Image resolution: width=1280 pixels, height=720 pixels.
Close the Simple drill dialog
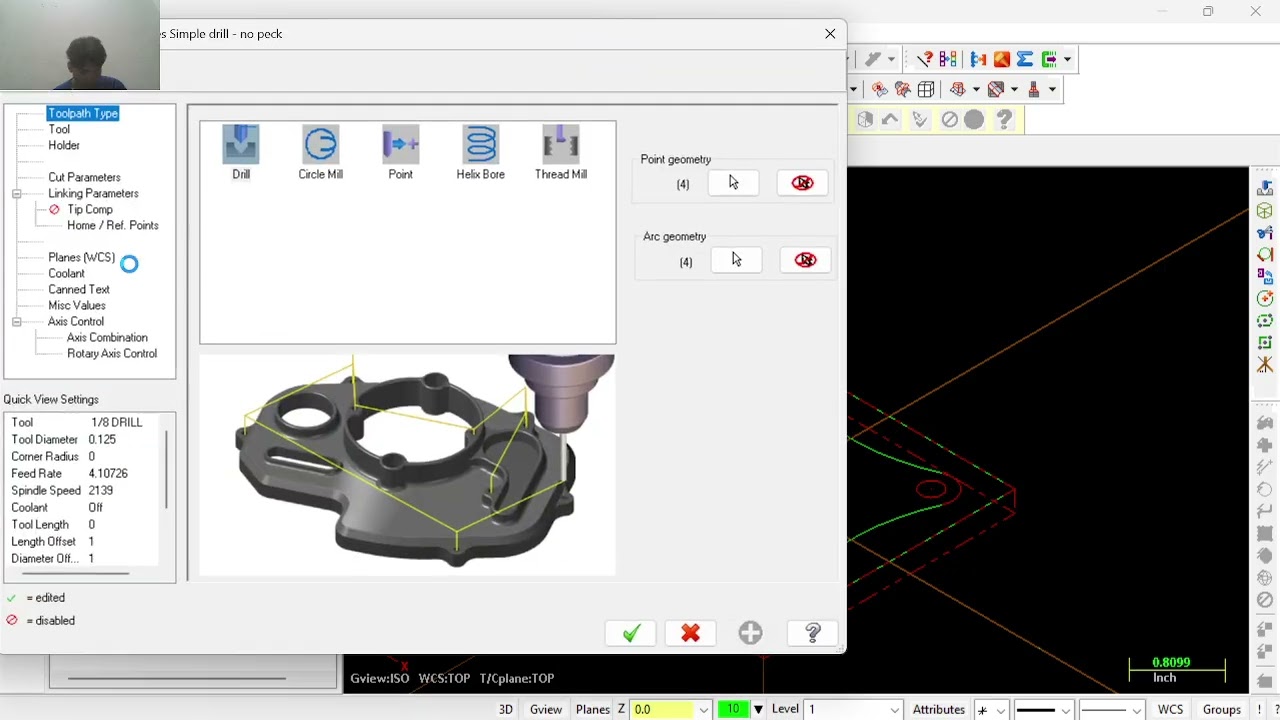click(x=830, y=34)
